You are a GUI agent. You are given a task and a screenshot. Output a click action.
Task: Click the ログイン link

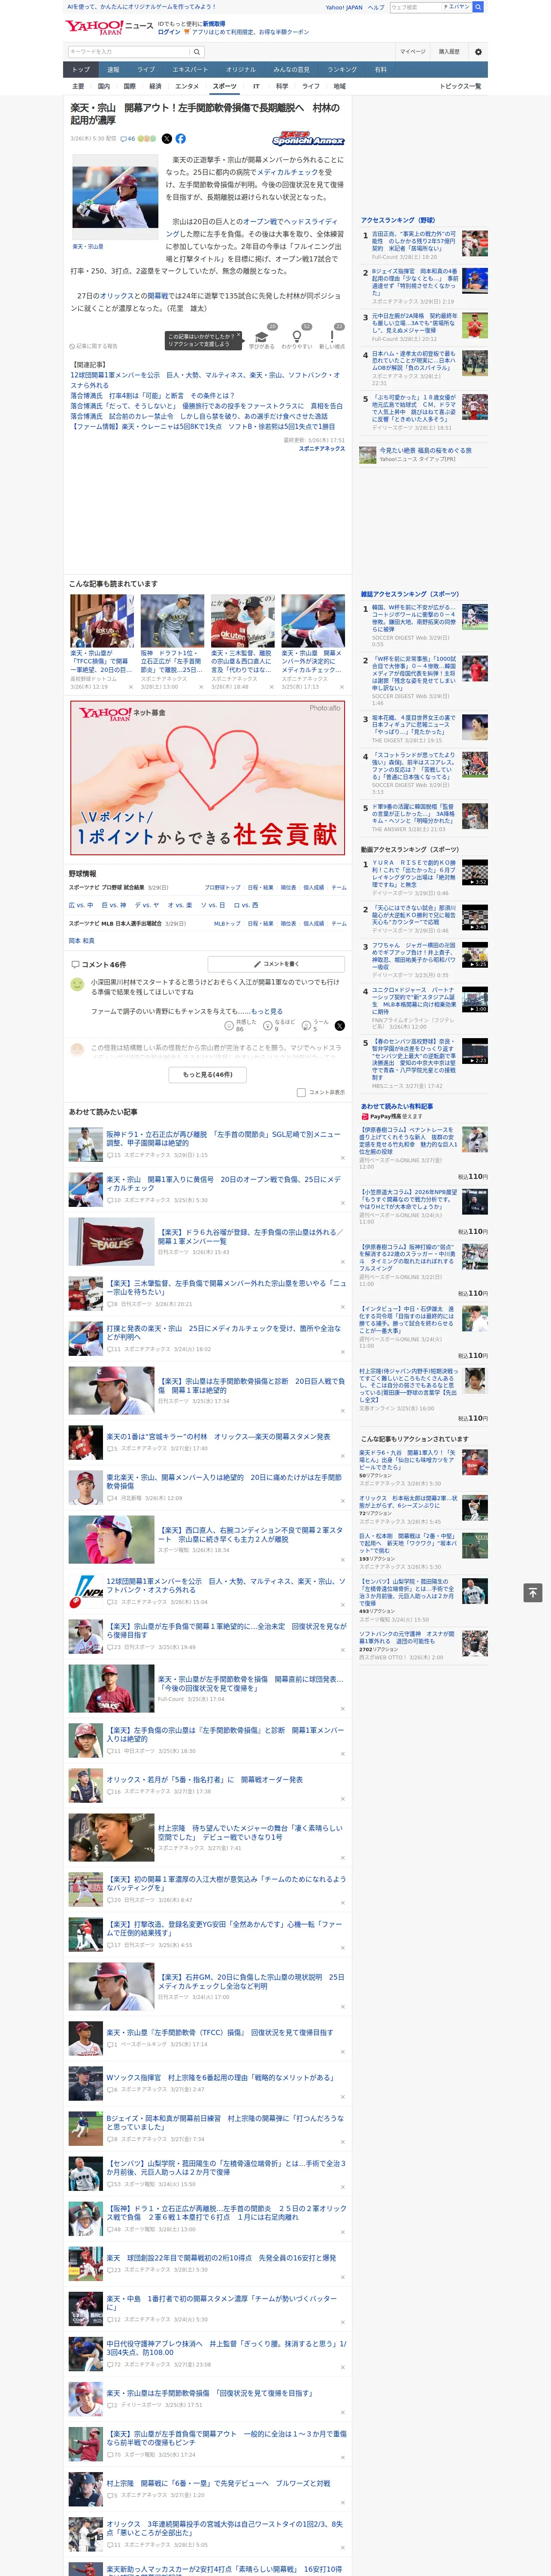tap(169, 32)
